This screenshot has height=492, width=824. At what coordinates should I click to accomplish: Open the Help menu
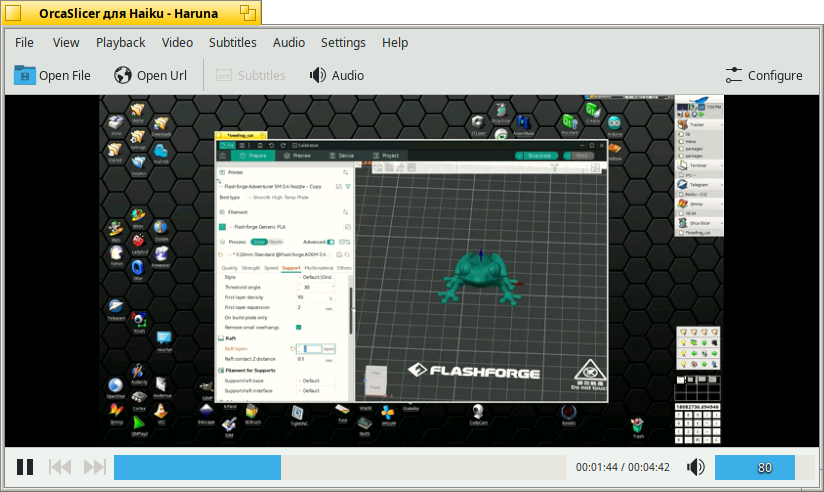[395, 43]
